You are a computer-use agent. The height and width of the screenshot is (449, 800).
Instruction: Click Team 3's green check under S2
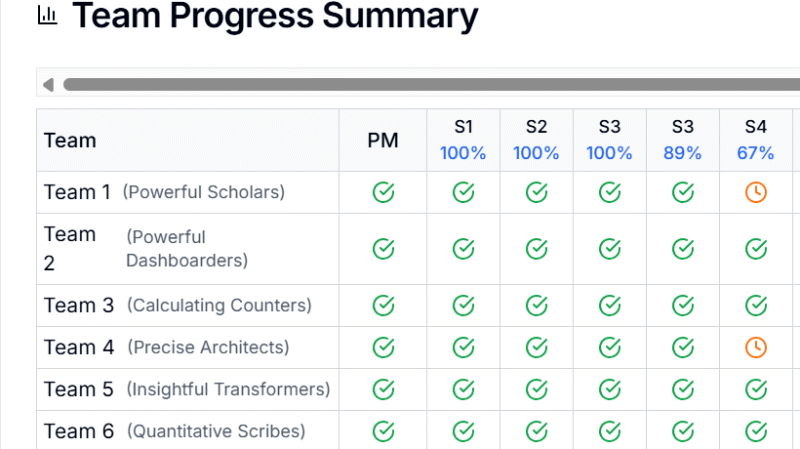click(537, 305)
